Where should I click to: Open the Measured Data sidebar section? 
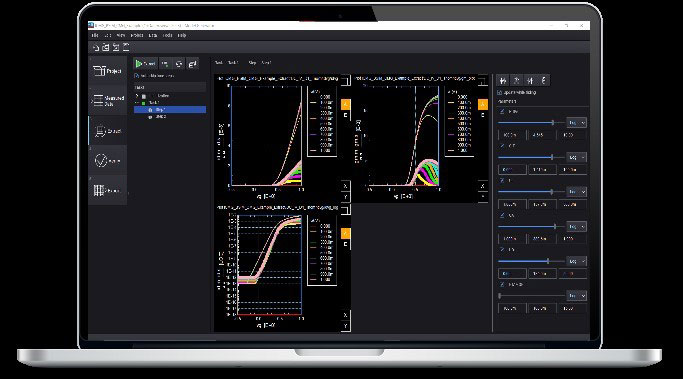pos(108,101)
